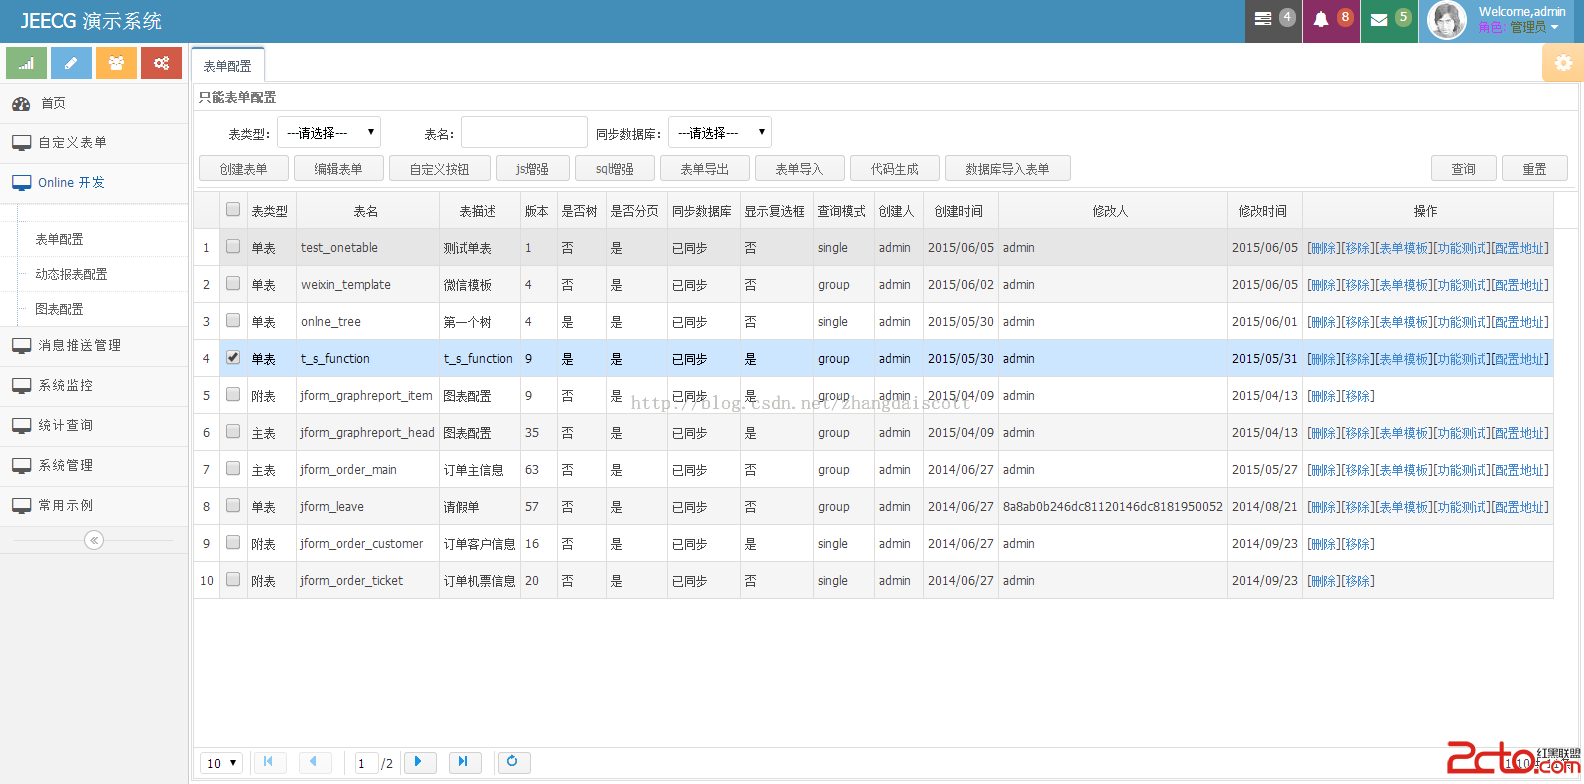Click 删除 link in test_onetable row
1584x784 pixels.
point(1324,247)
